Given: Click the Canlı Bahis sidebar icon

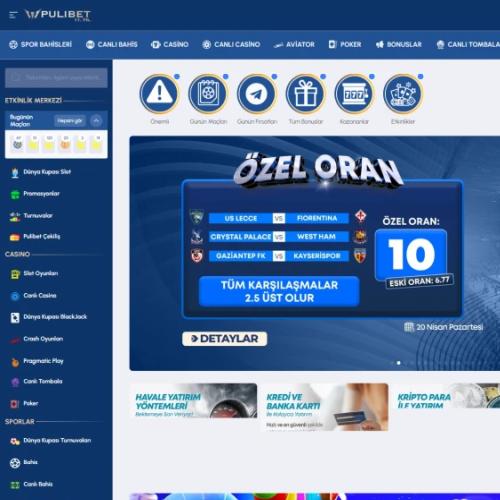Looking at the screenshot, I should [x=15, y=485].
